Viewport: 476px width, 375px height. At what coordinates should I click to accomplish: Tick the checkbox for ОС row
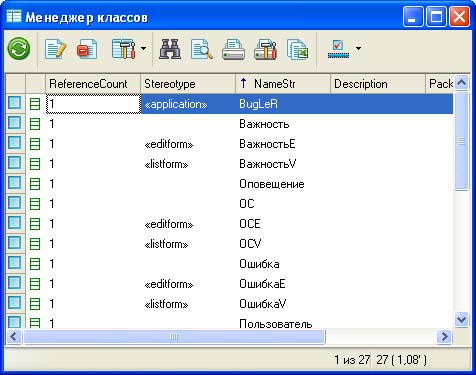pyautogui.click(x=15, y=203)
